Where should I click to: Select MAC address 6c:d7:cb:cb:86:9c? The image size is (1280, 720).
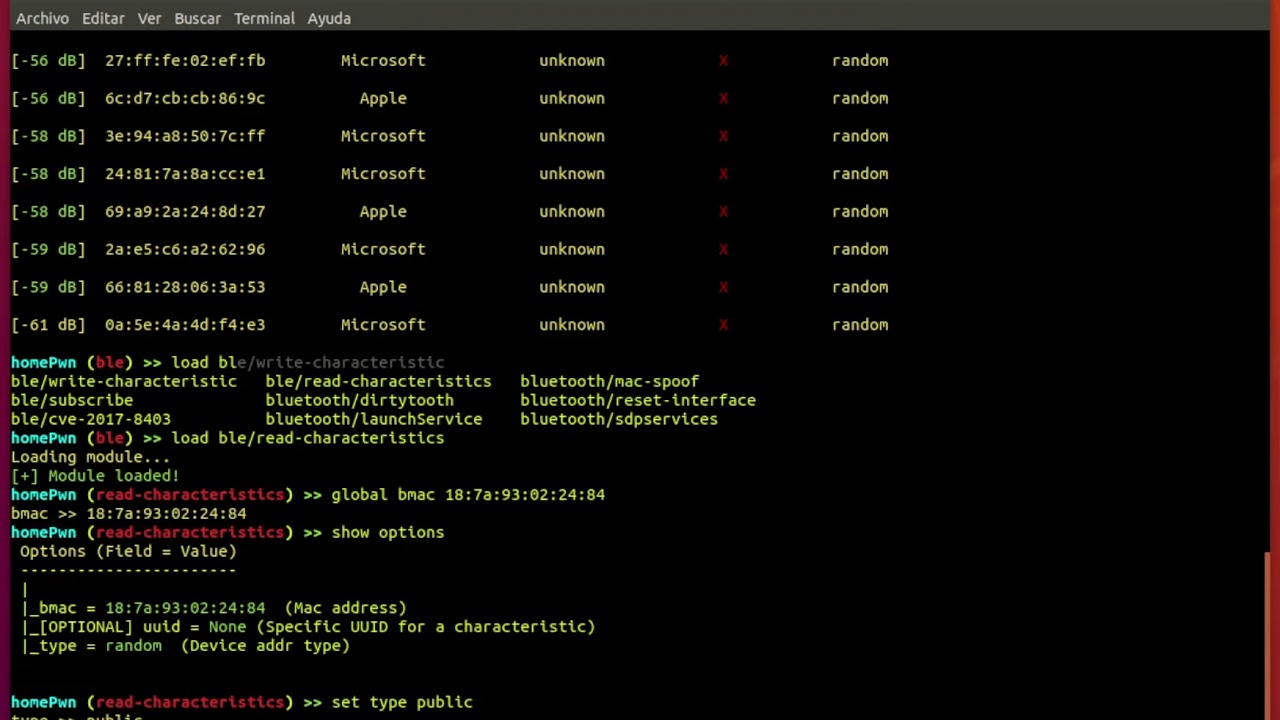click(x=185, y=98)
